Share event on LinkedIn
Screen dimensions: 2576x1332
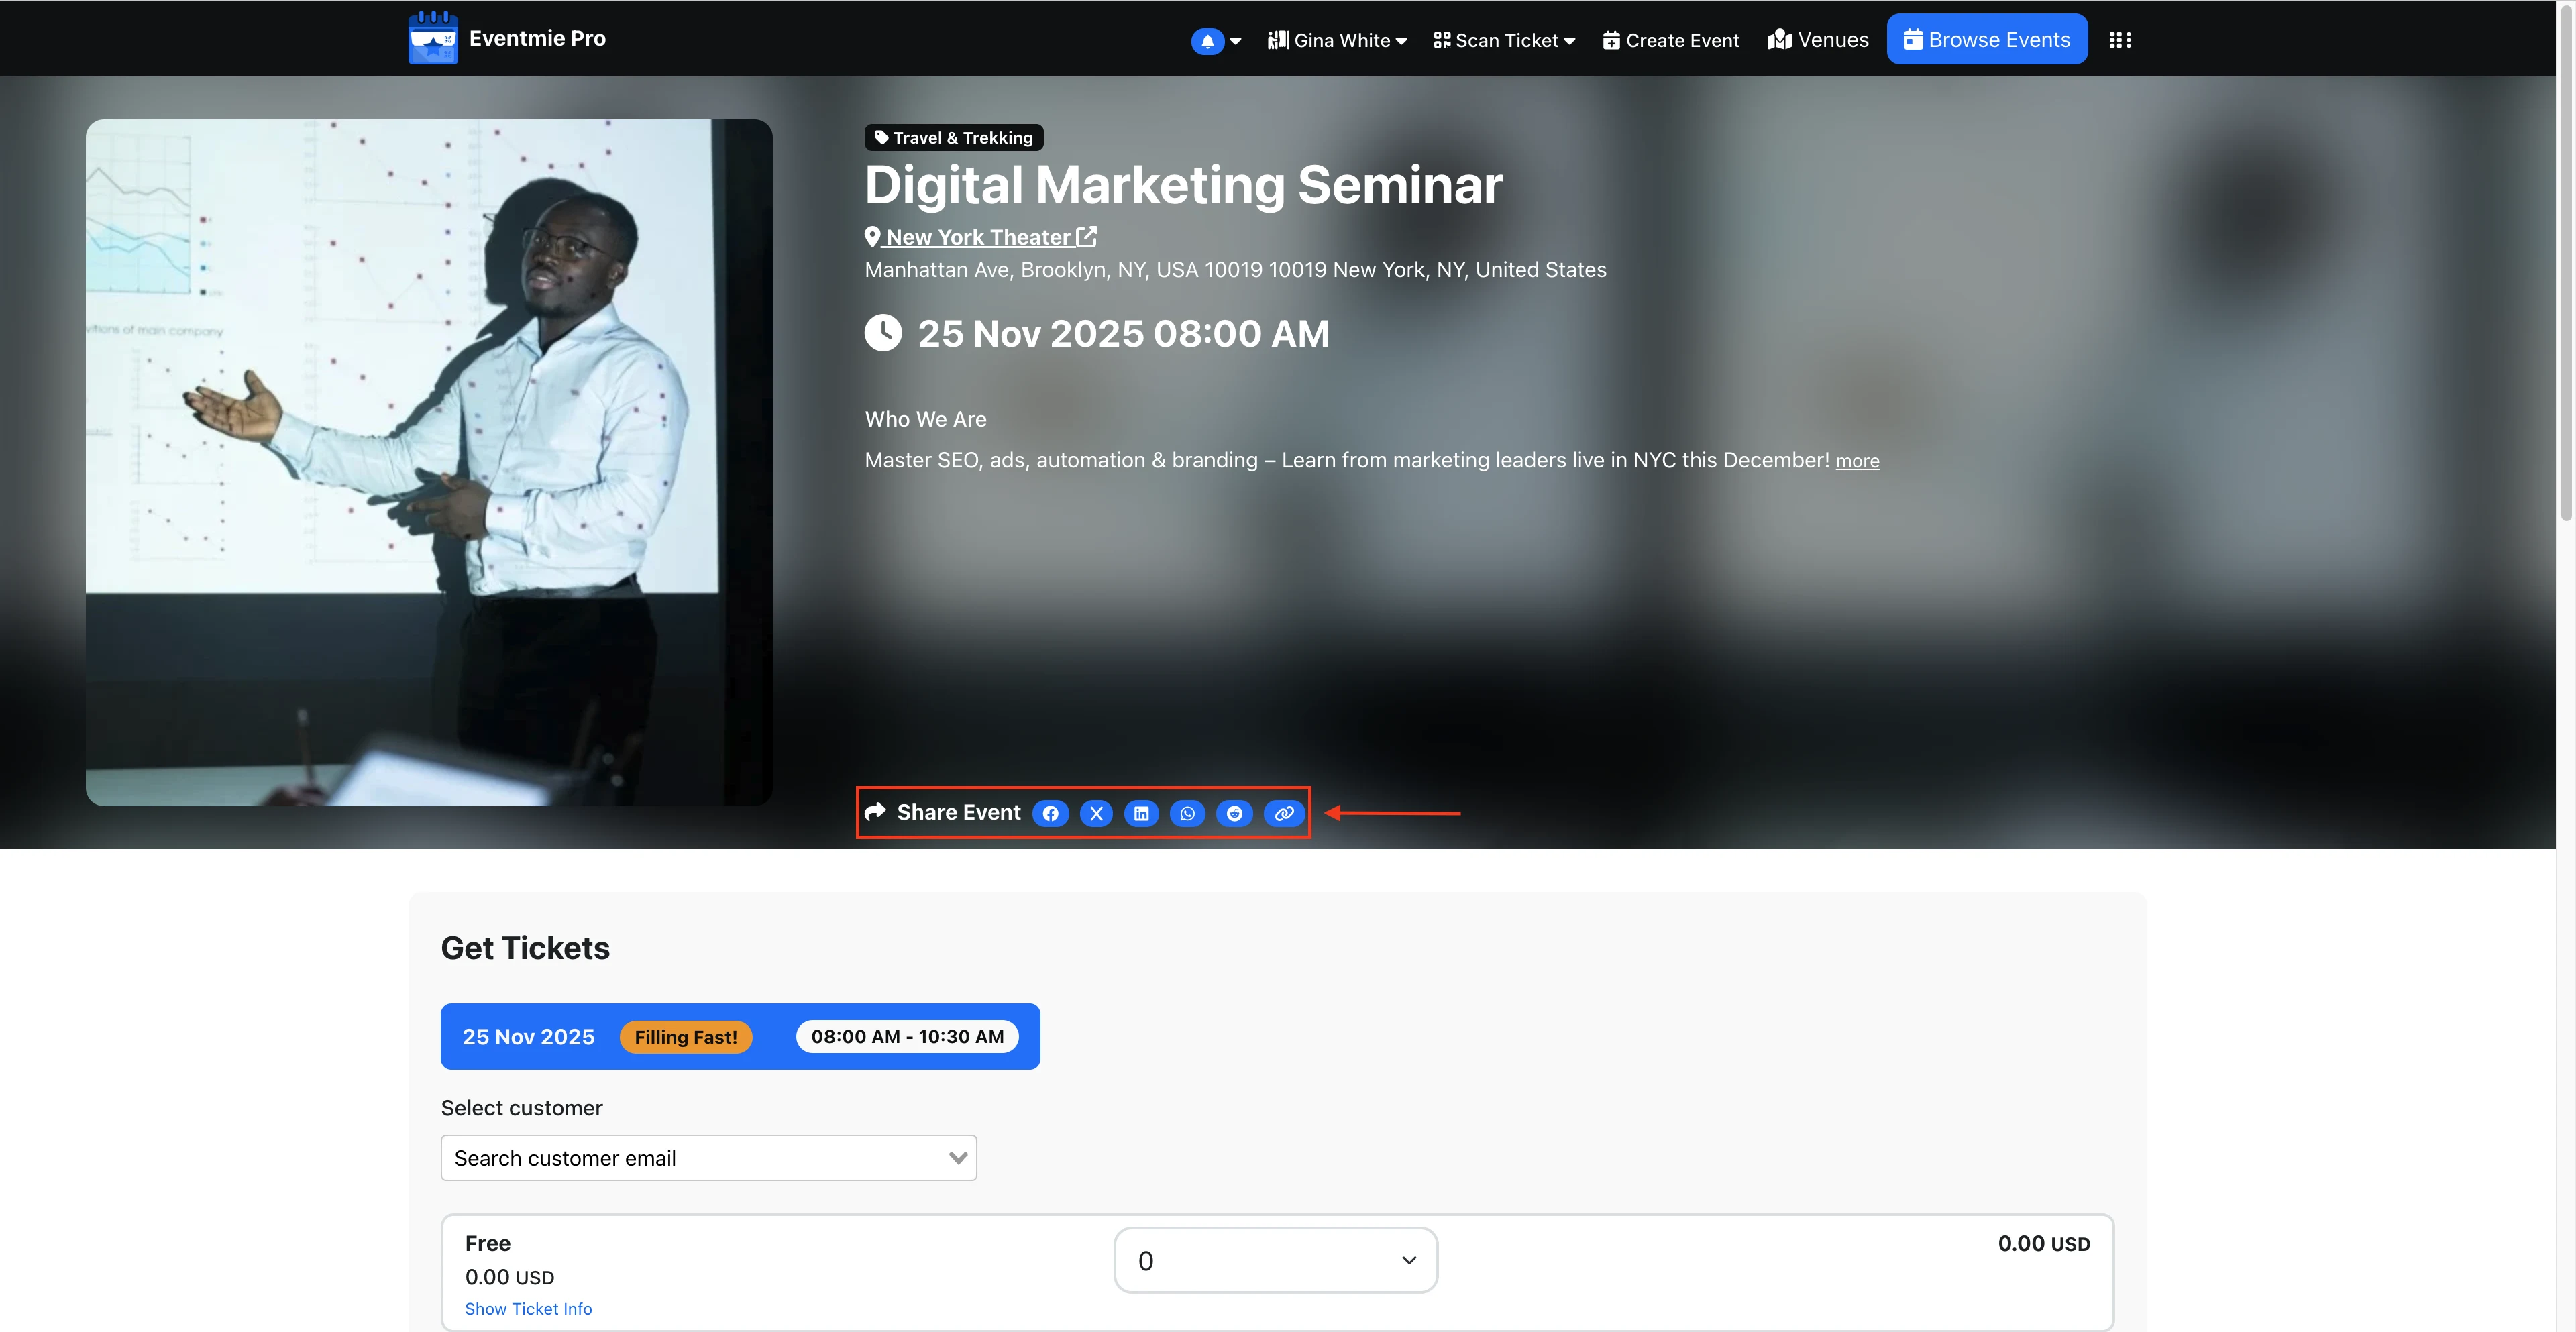(x=1141, y=813)
